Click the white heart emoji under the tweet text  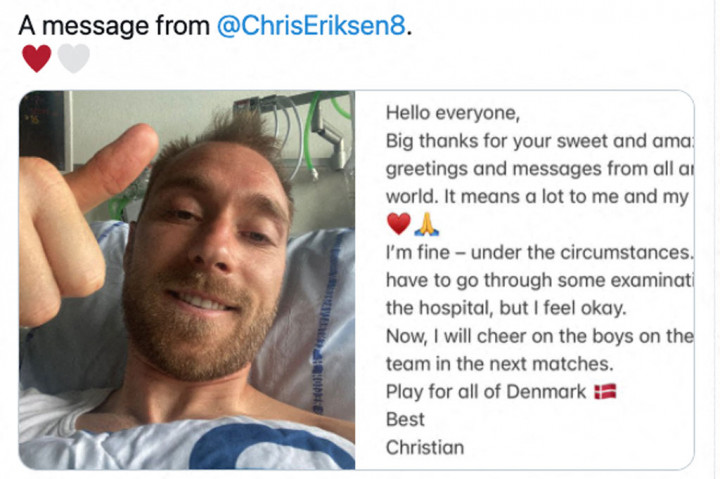73,59
